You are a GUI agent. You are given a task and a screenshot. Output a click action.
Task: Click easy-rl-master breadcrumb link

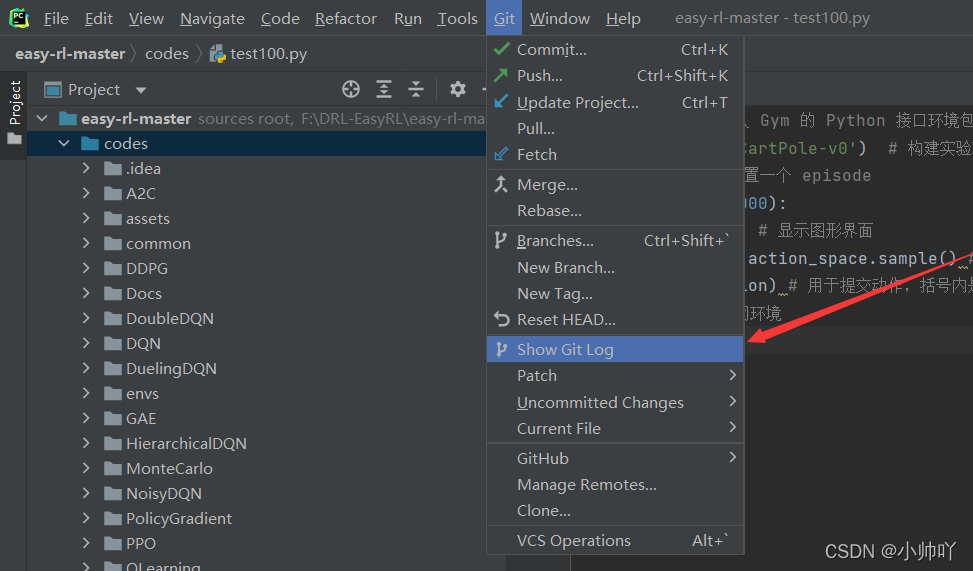point(70,54)
